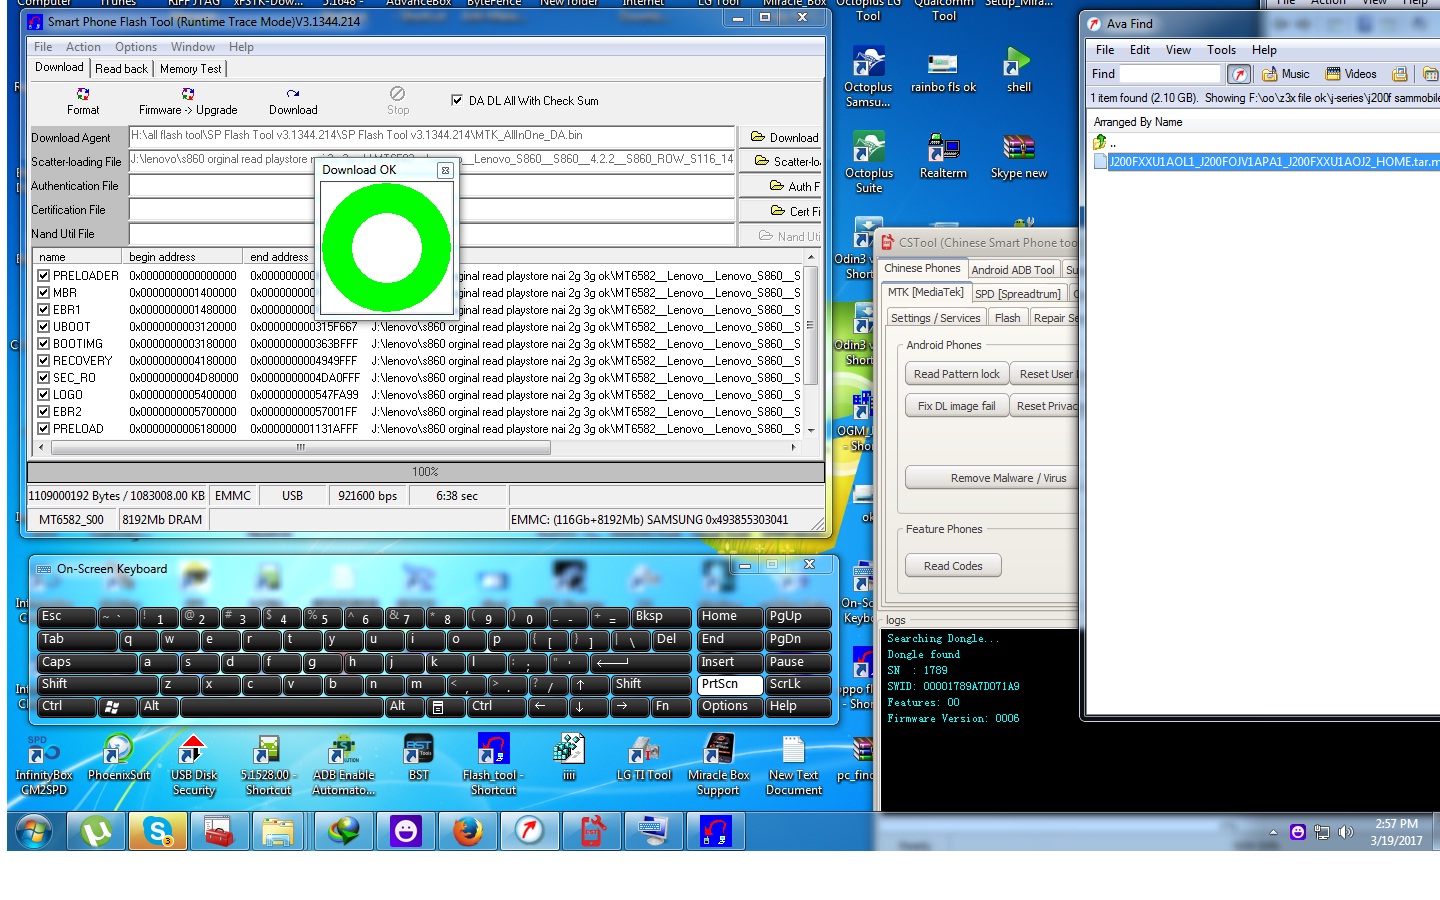Uncheck the LOGO partition checkbox
The width and height of the screenshot is (1440, 900).
coord(44,394)
